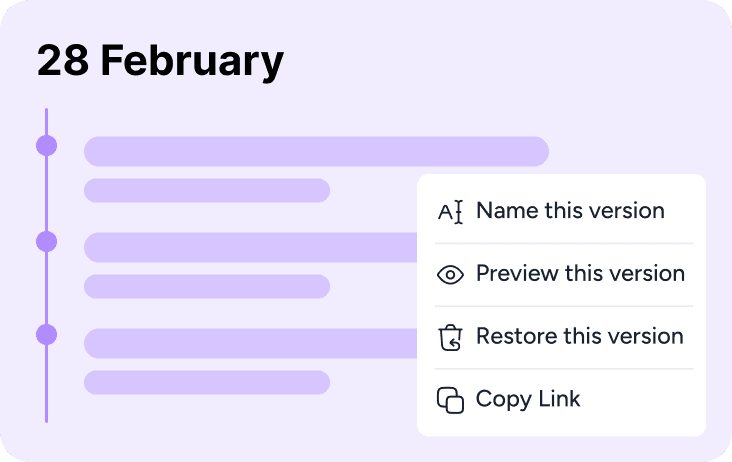Viewport: 732px width, 462px height.
Task: Select the second timeline version dot
Action: click(x=47, y=242)
